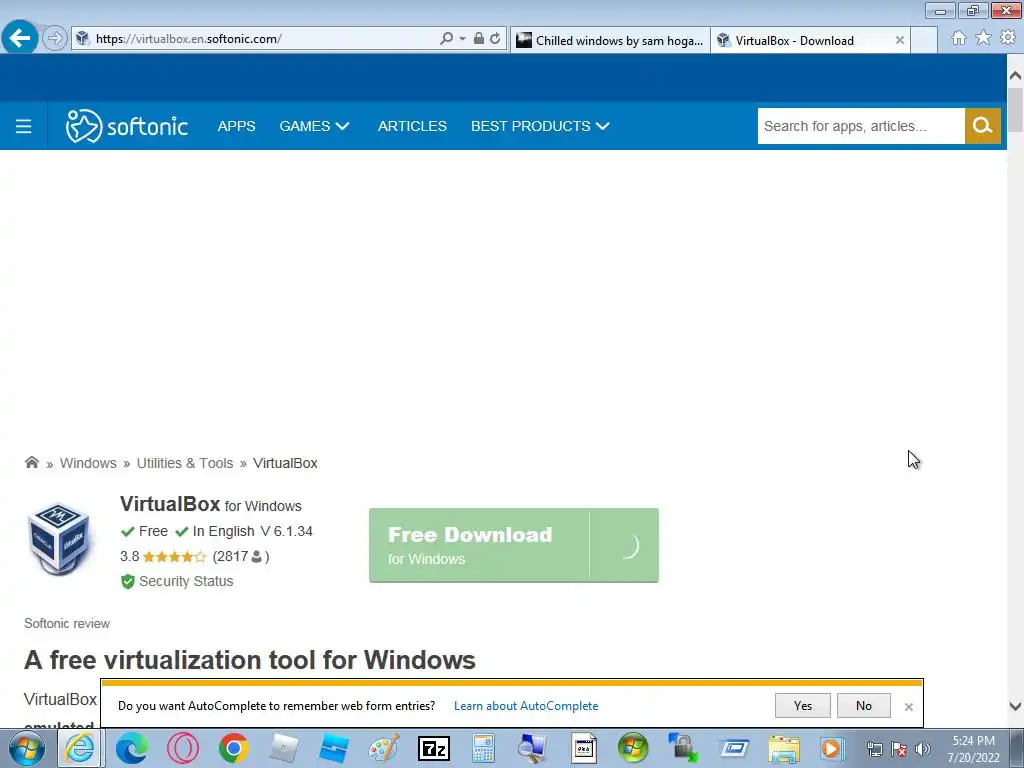Click the Action Center flag tray icon

coord(899,749)
